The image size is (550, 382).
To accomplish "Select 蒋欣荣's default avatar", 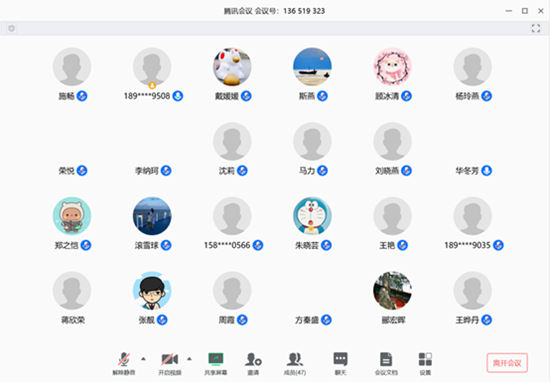I will [72, 290].
